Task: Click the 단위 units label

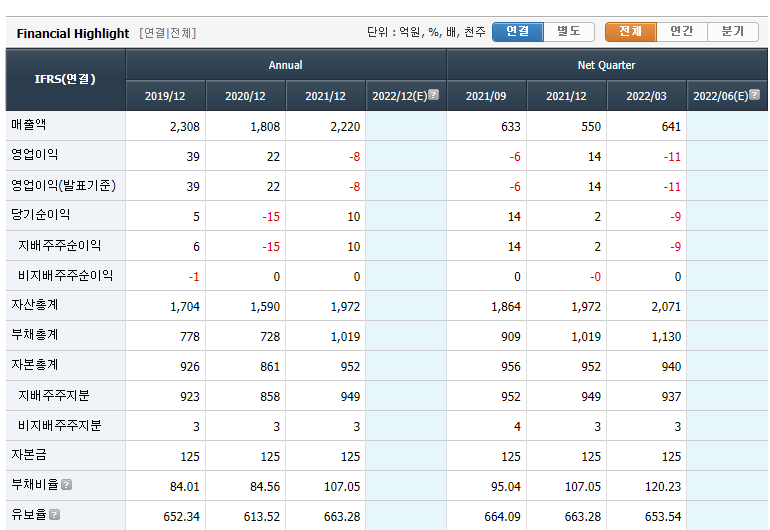Action: coord(426,32)
